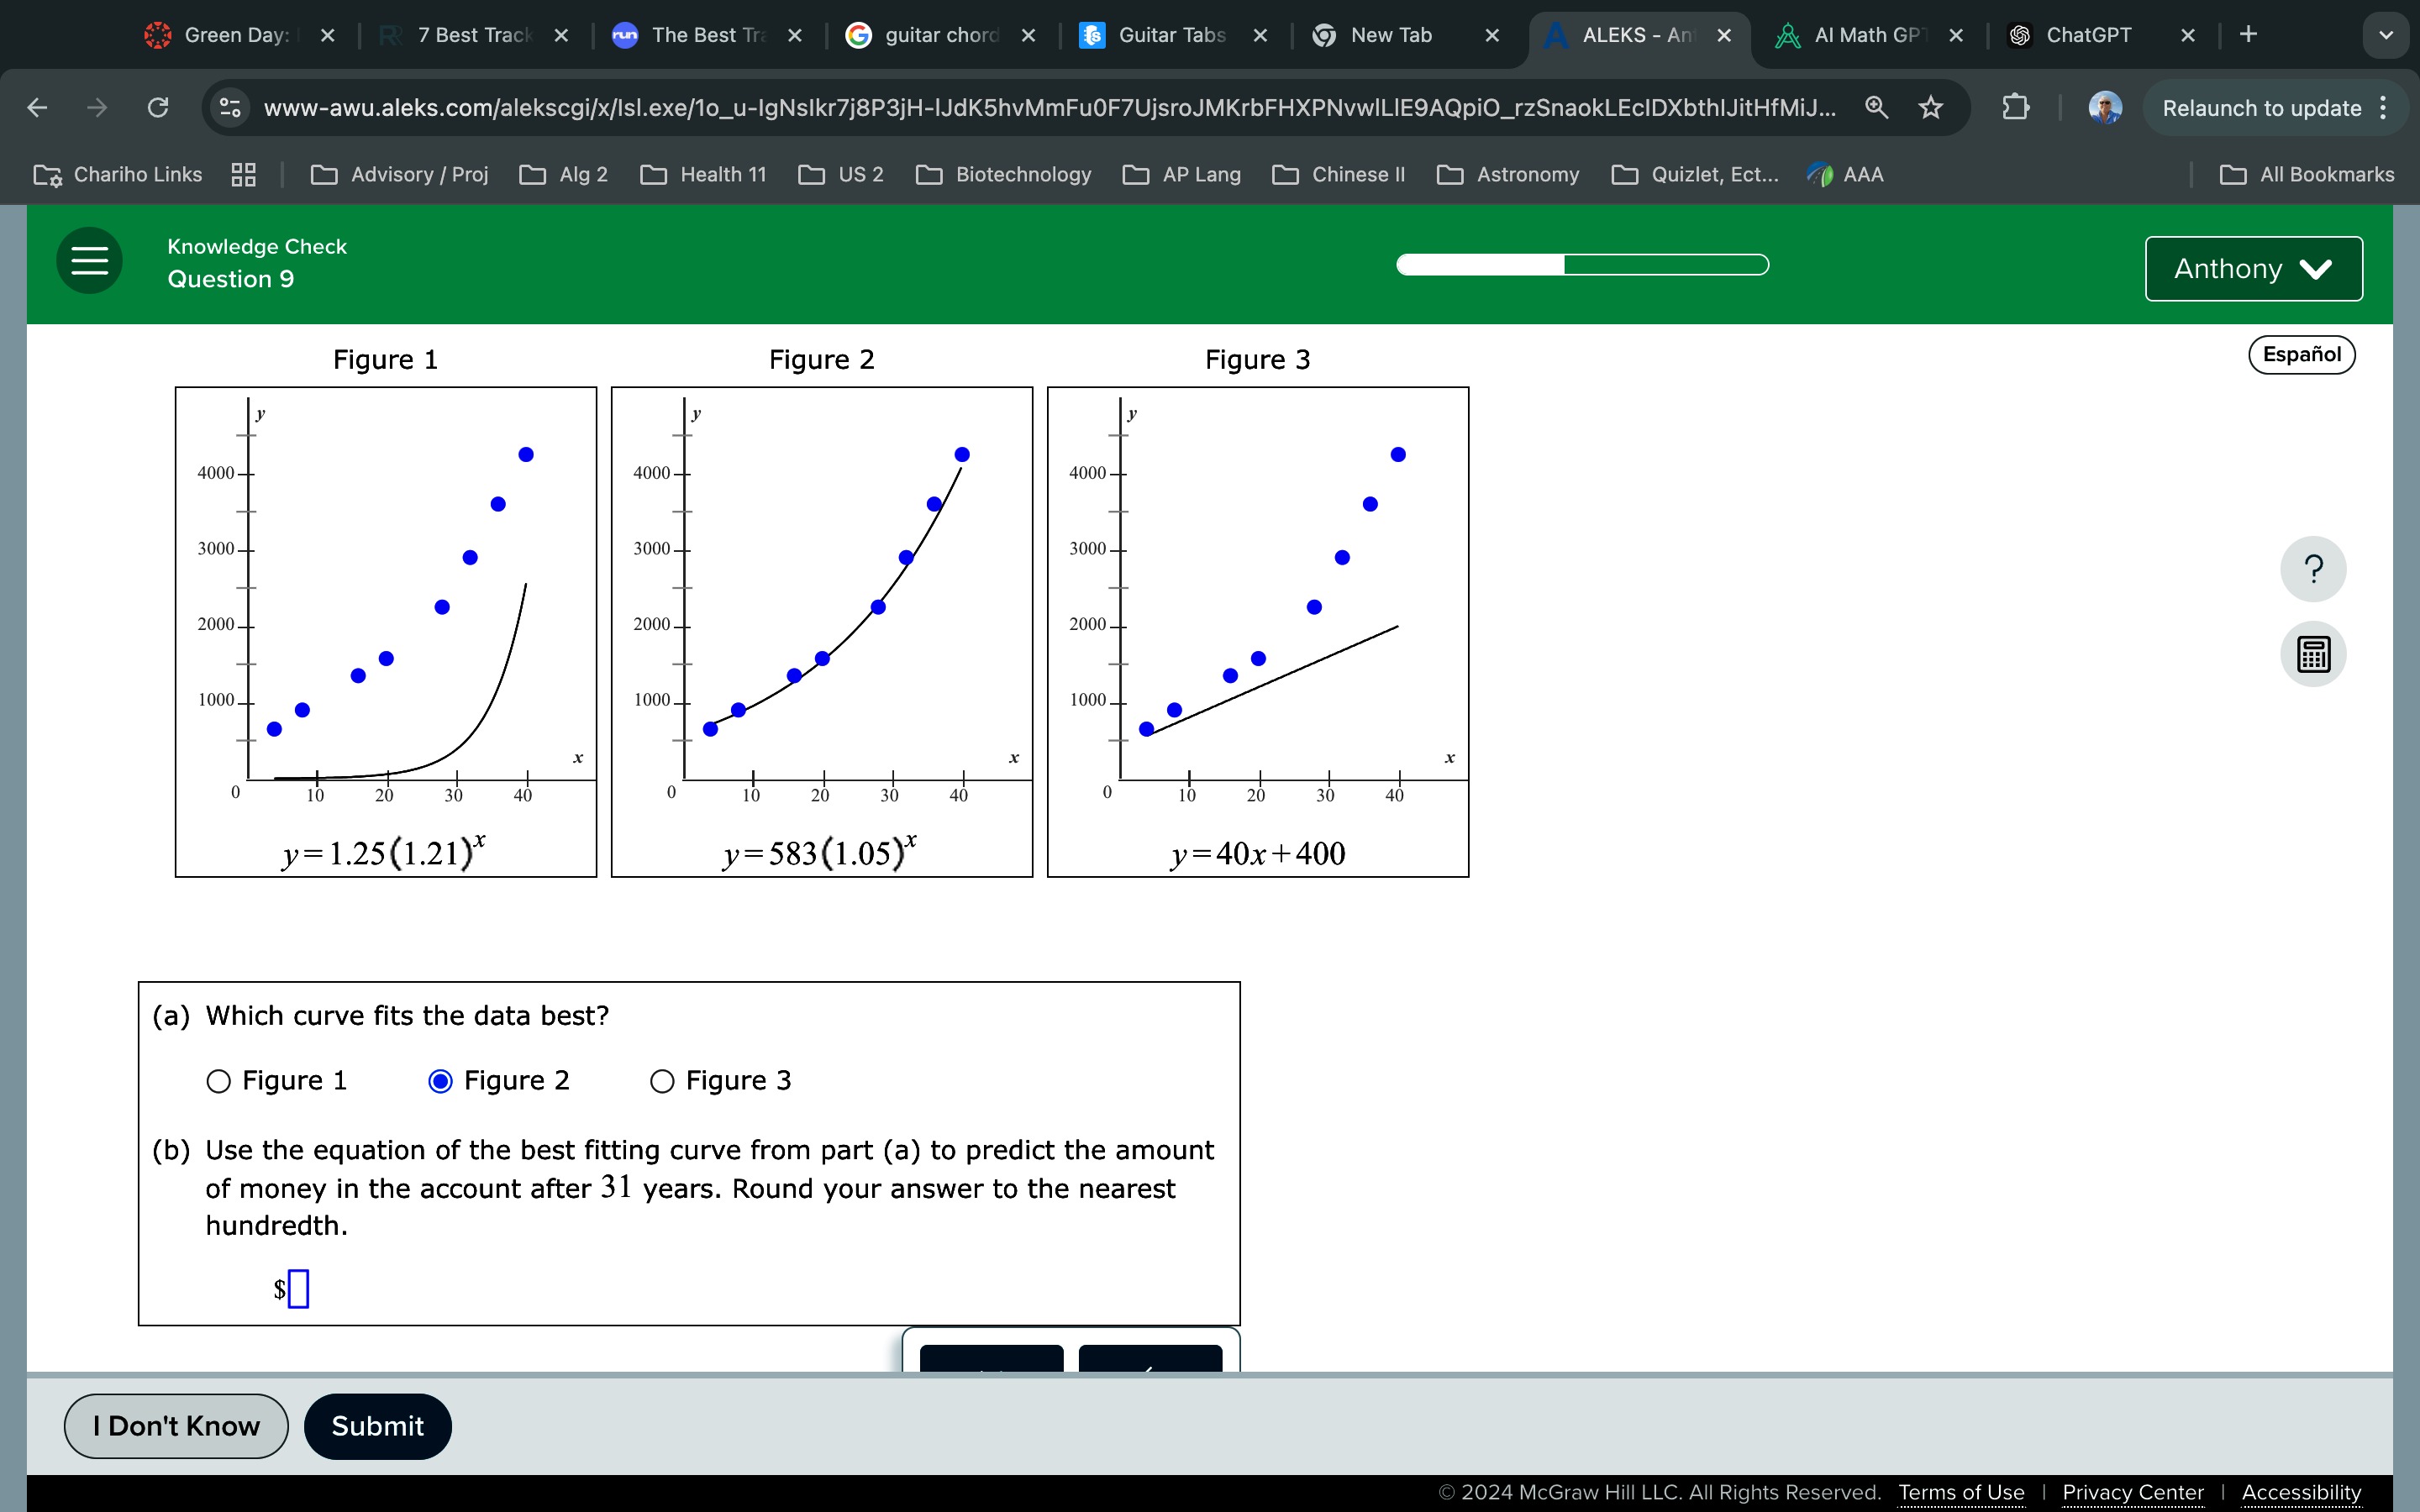The width and height of the screenshot is (2420, 1512).
Task: Open the ALEKS calculator tool
Action: [2313, 654]
